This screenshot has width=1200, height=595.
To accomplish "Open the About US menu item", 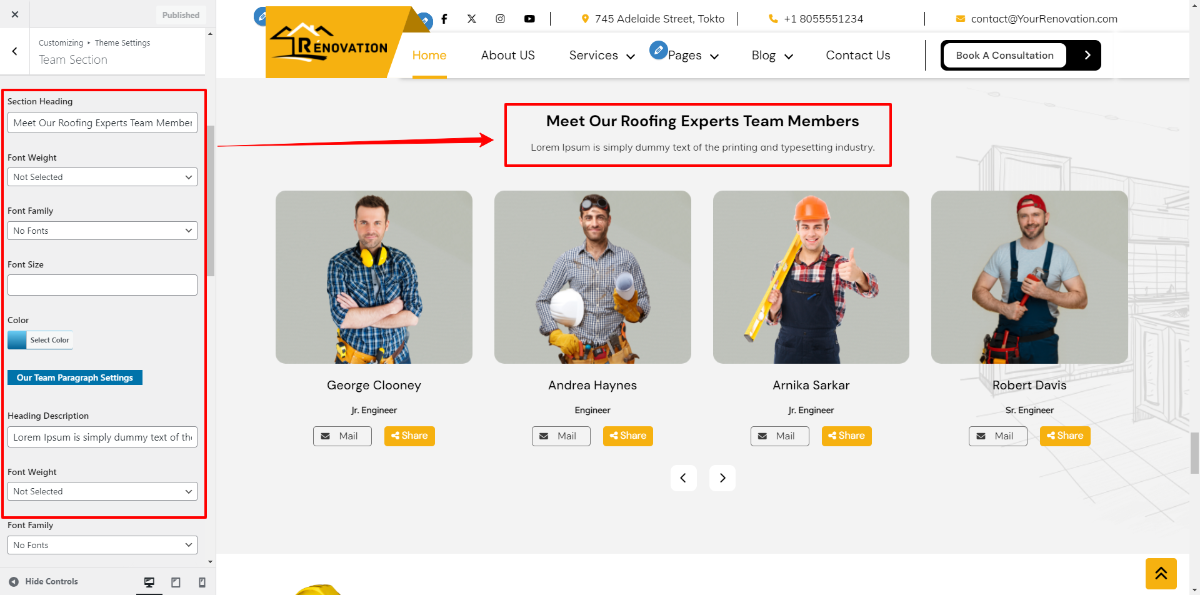I will (x=507, y=56).
